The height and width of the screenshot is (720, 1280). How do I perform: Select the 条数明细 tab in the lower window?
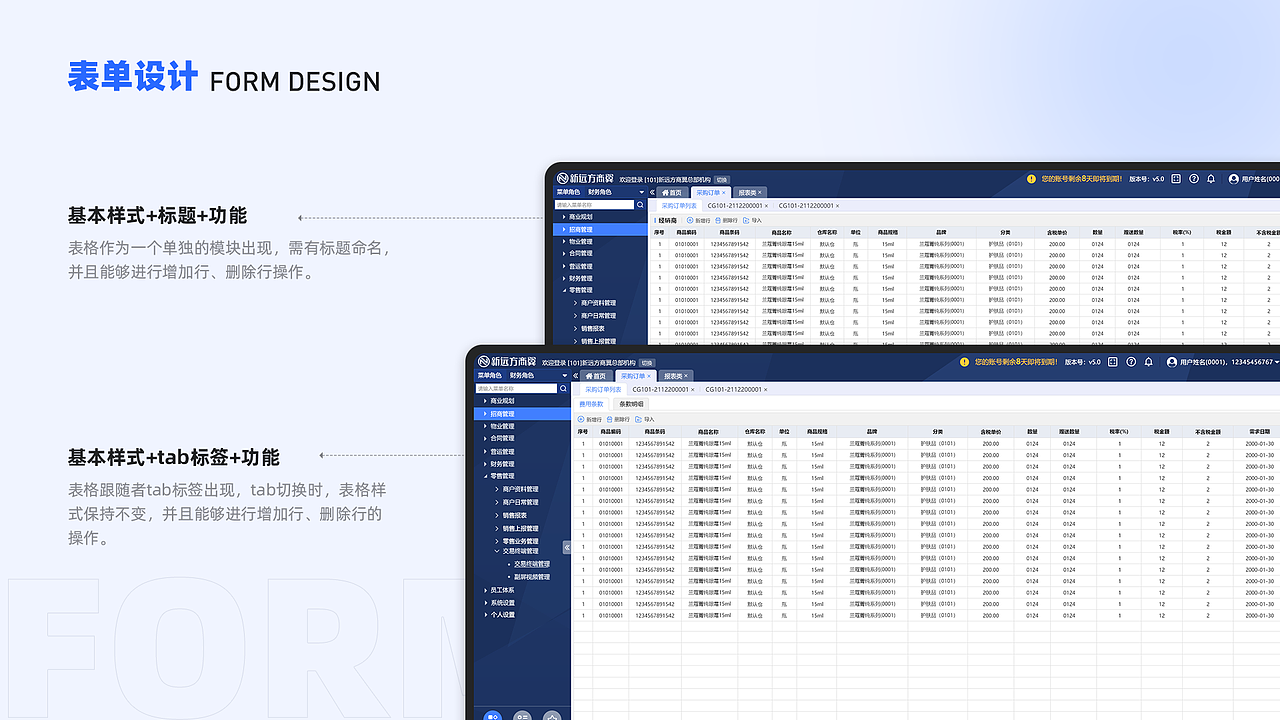pos(631,404)
